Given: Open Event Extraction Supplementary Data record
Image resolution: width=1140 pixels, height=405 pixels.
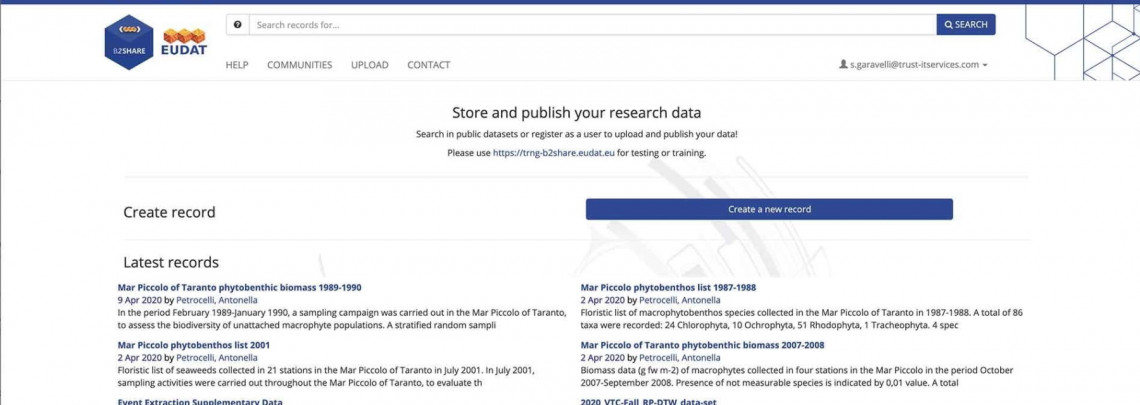Looking at the screenshot, I should pos(200,401).
